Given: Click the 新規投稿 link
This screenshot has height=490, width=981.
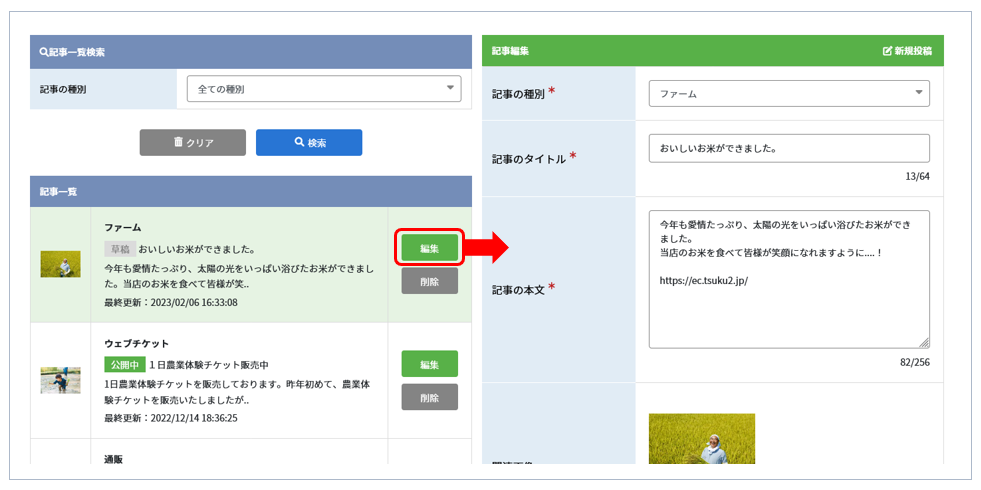Looking at the screenshot, I should tap(907, 51).
